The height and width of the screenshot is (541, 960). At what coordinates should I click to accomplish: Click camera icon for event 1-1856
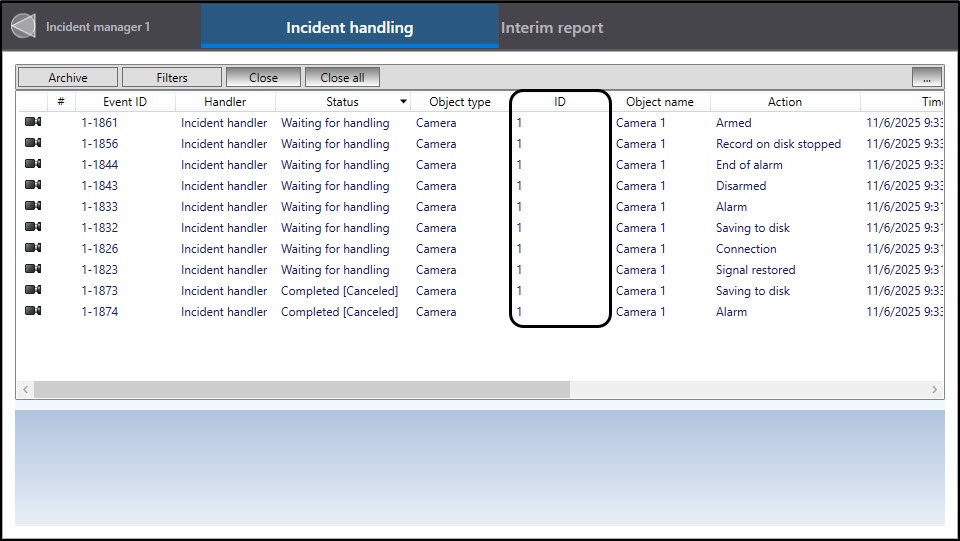coord(33,143)
